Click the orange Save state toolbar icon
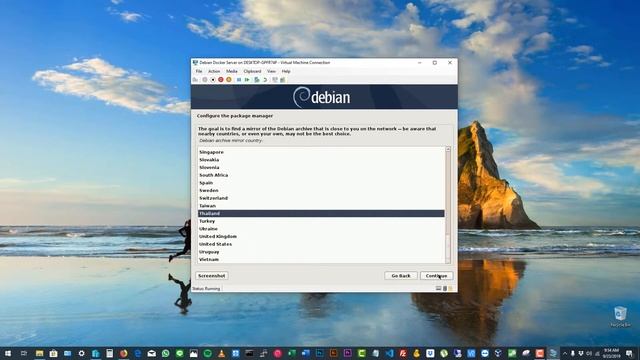 (x=229, y=80)
